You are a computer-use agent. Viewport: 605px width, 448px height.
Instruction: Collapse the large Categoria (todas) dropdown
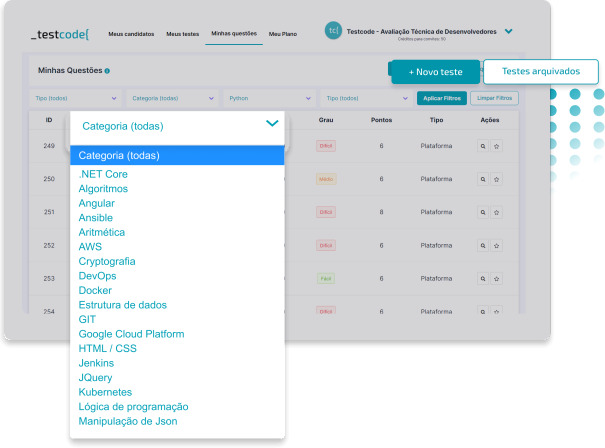[x=272, y=124]
